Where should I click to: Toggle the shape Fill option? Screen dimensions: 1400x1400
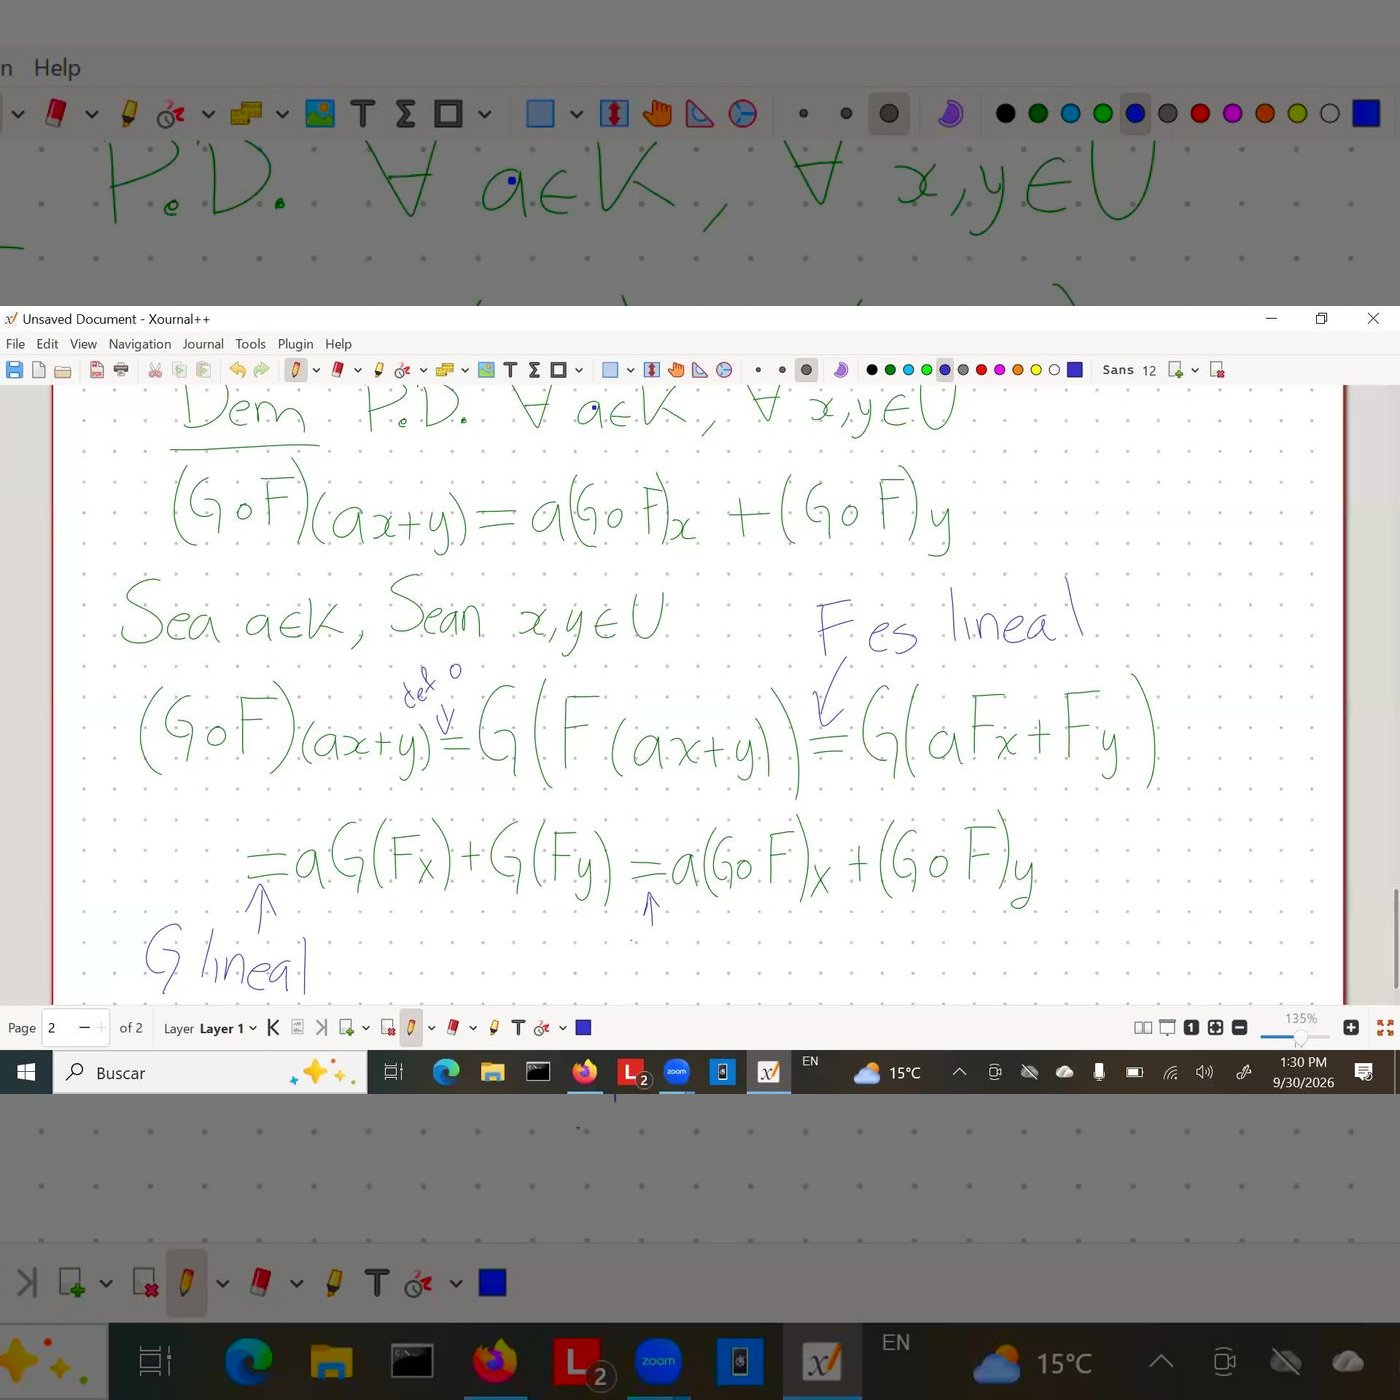(841, 370)
